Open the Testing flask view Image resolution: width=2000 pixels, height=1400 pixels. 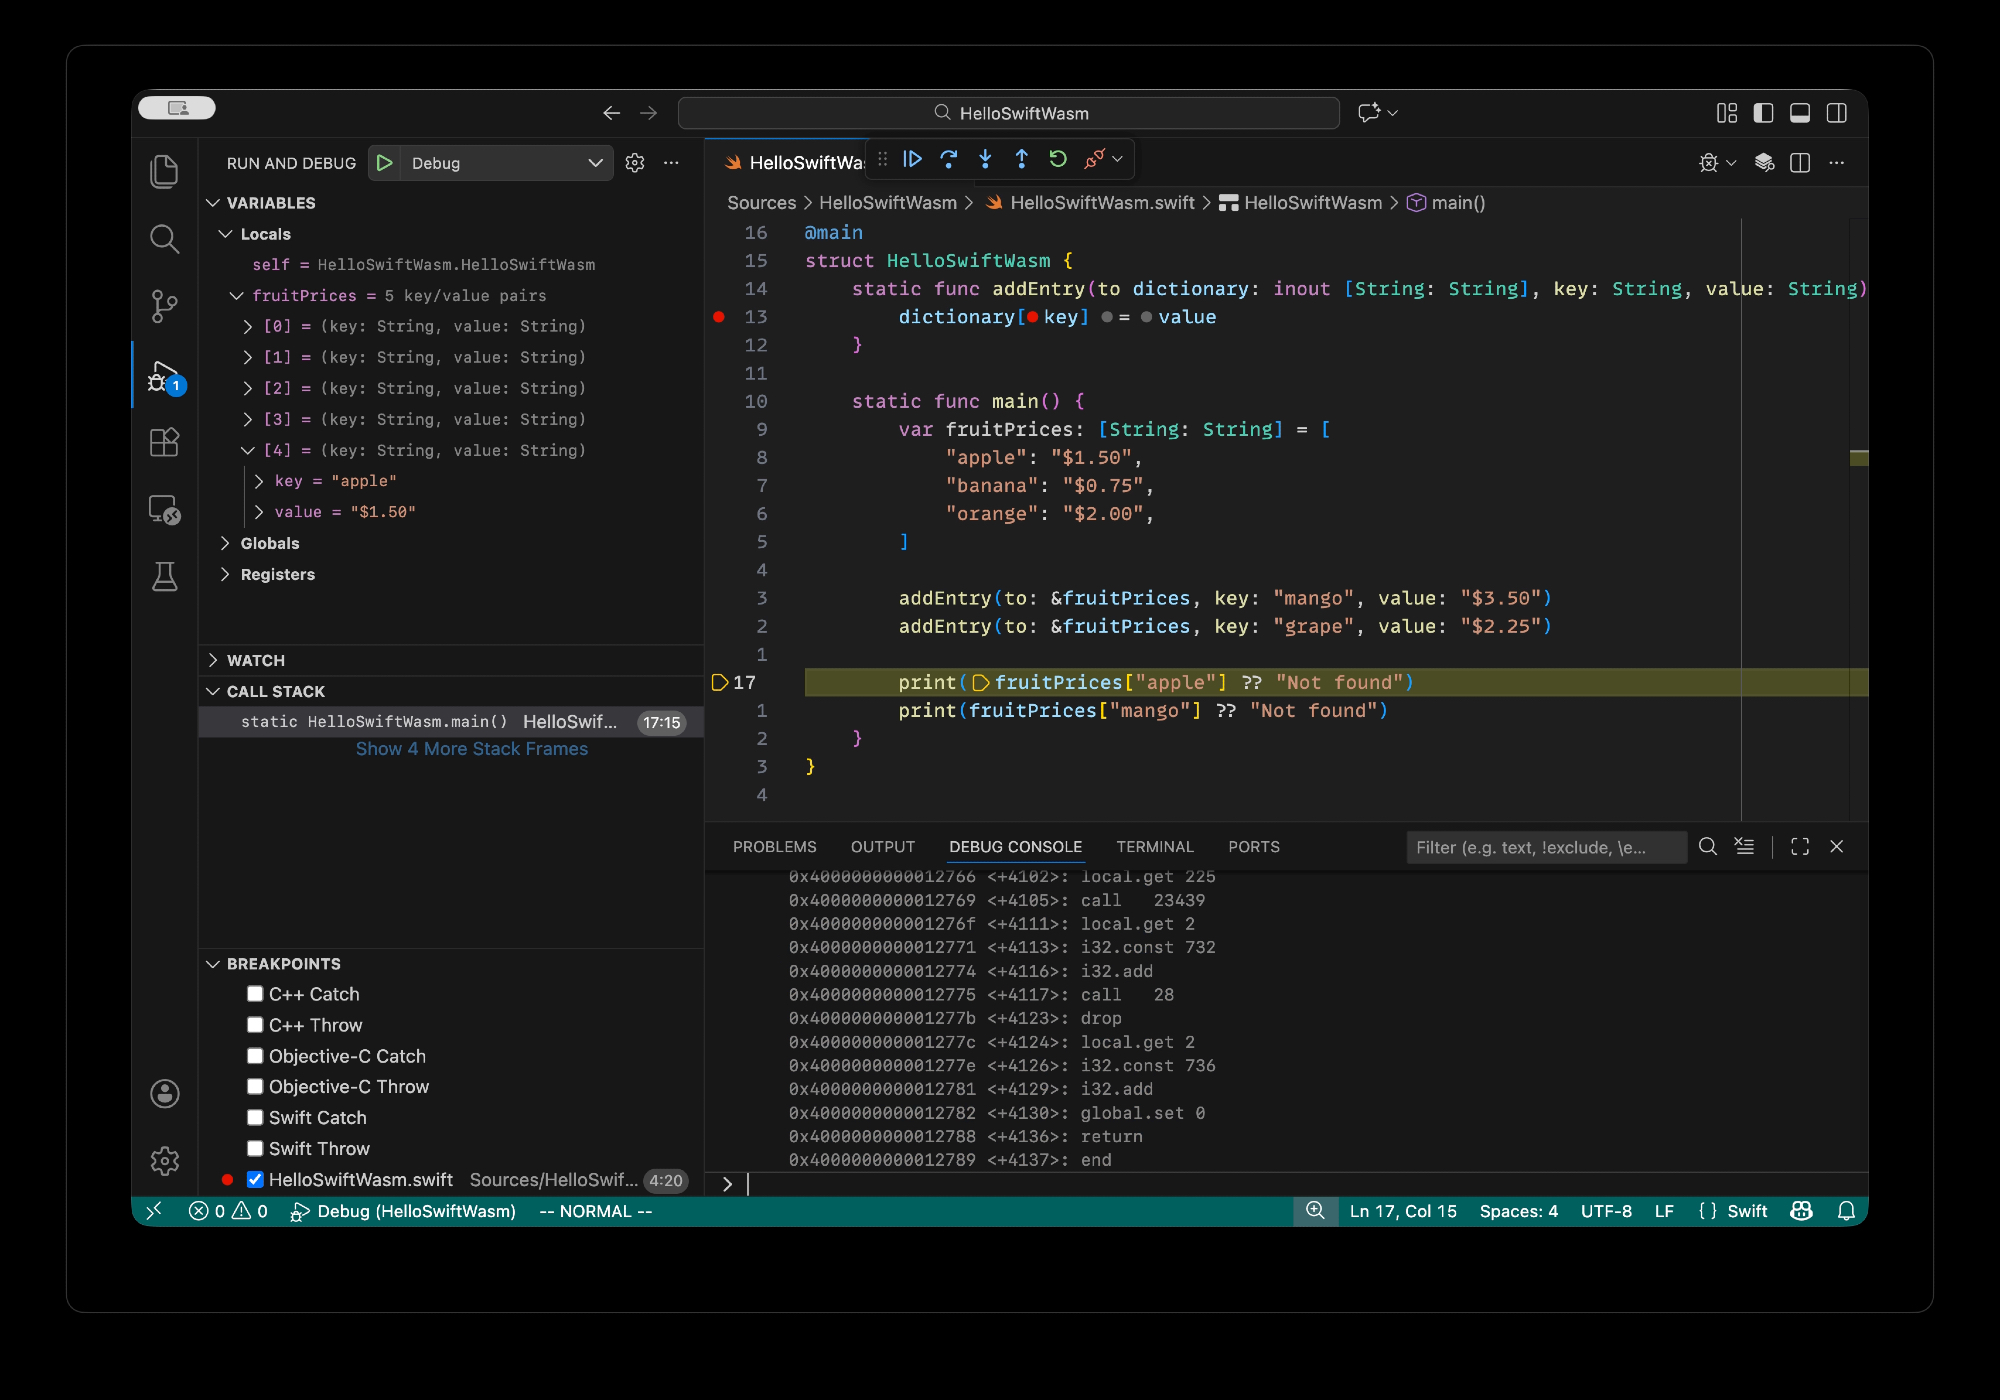164,577
